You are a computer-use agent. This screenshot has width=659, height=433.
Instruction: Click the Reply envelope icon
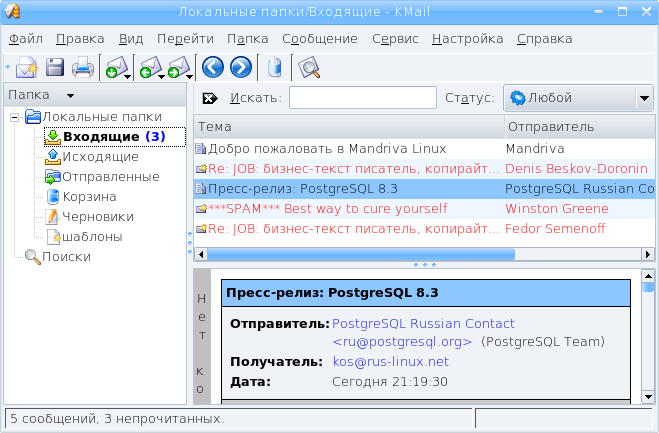pyautogui.click(x=150, y=67)
